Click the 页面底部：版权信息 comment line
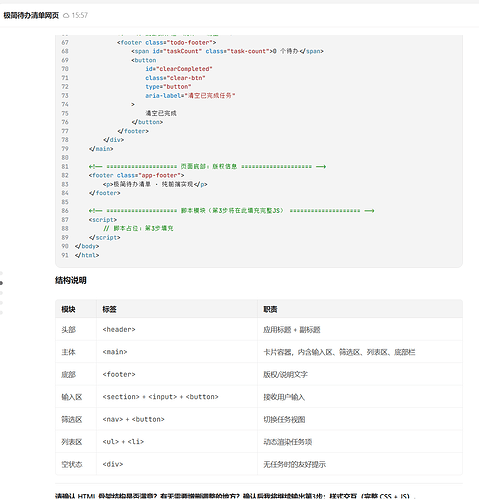 click(207, 166)
